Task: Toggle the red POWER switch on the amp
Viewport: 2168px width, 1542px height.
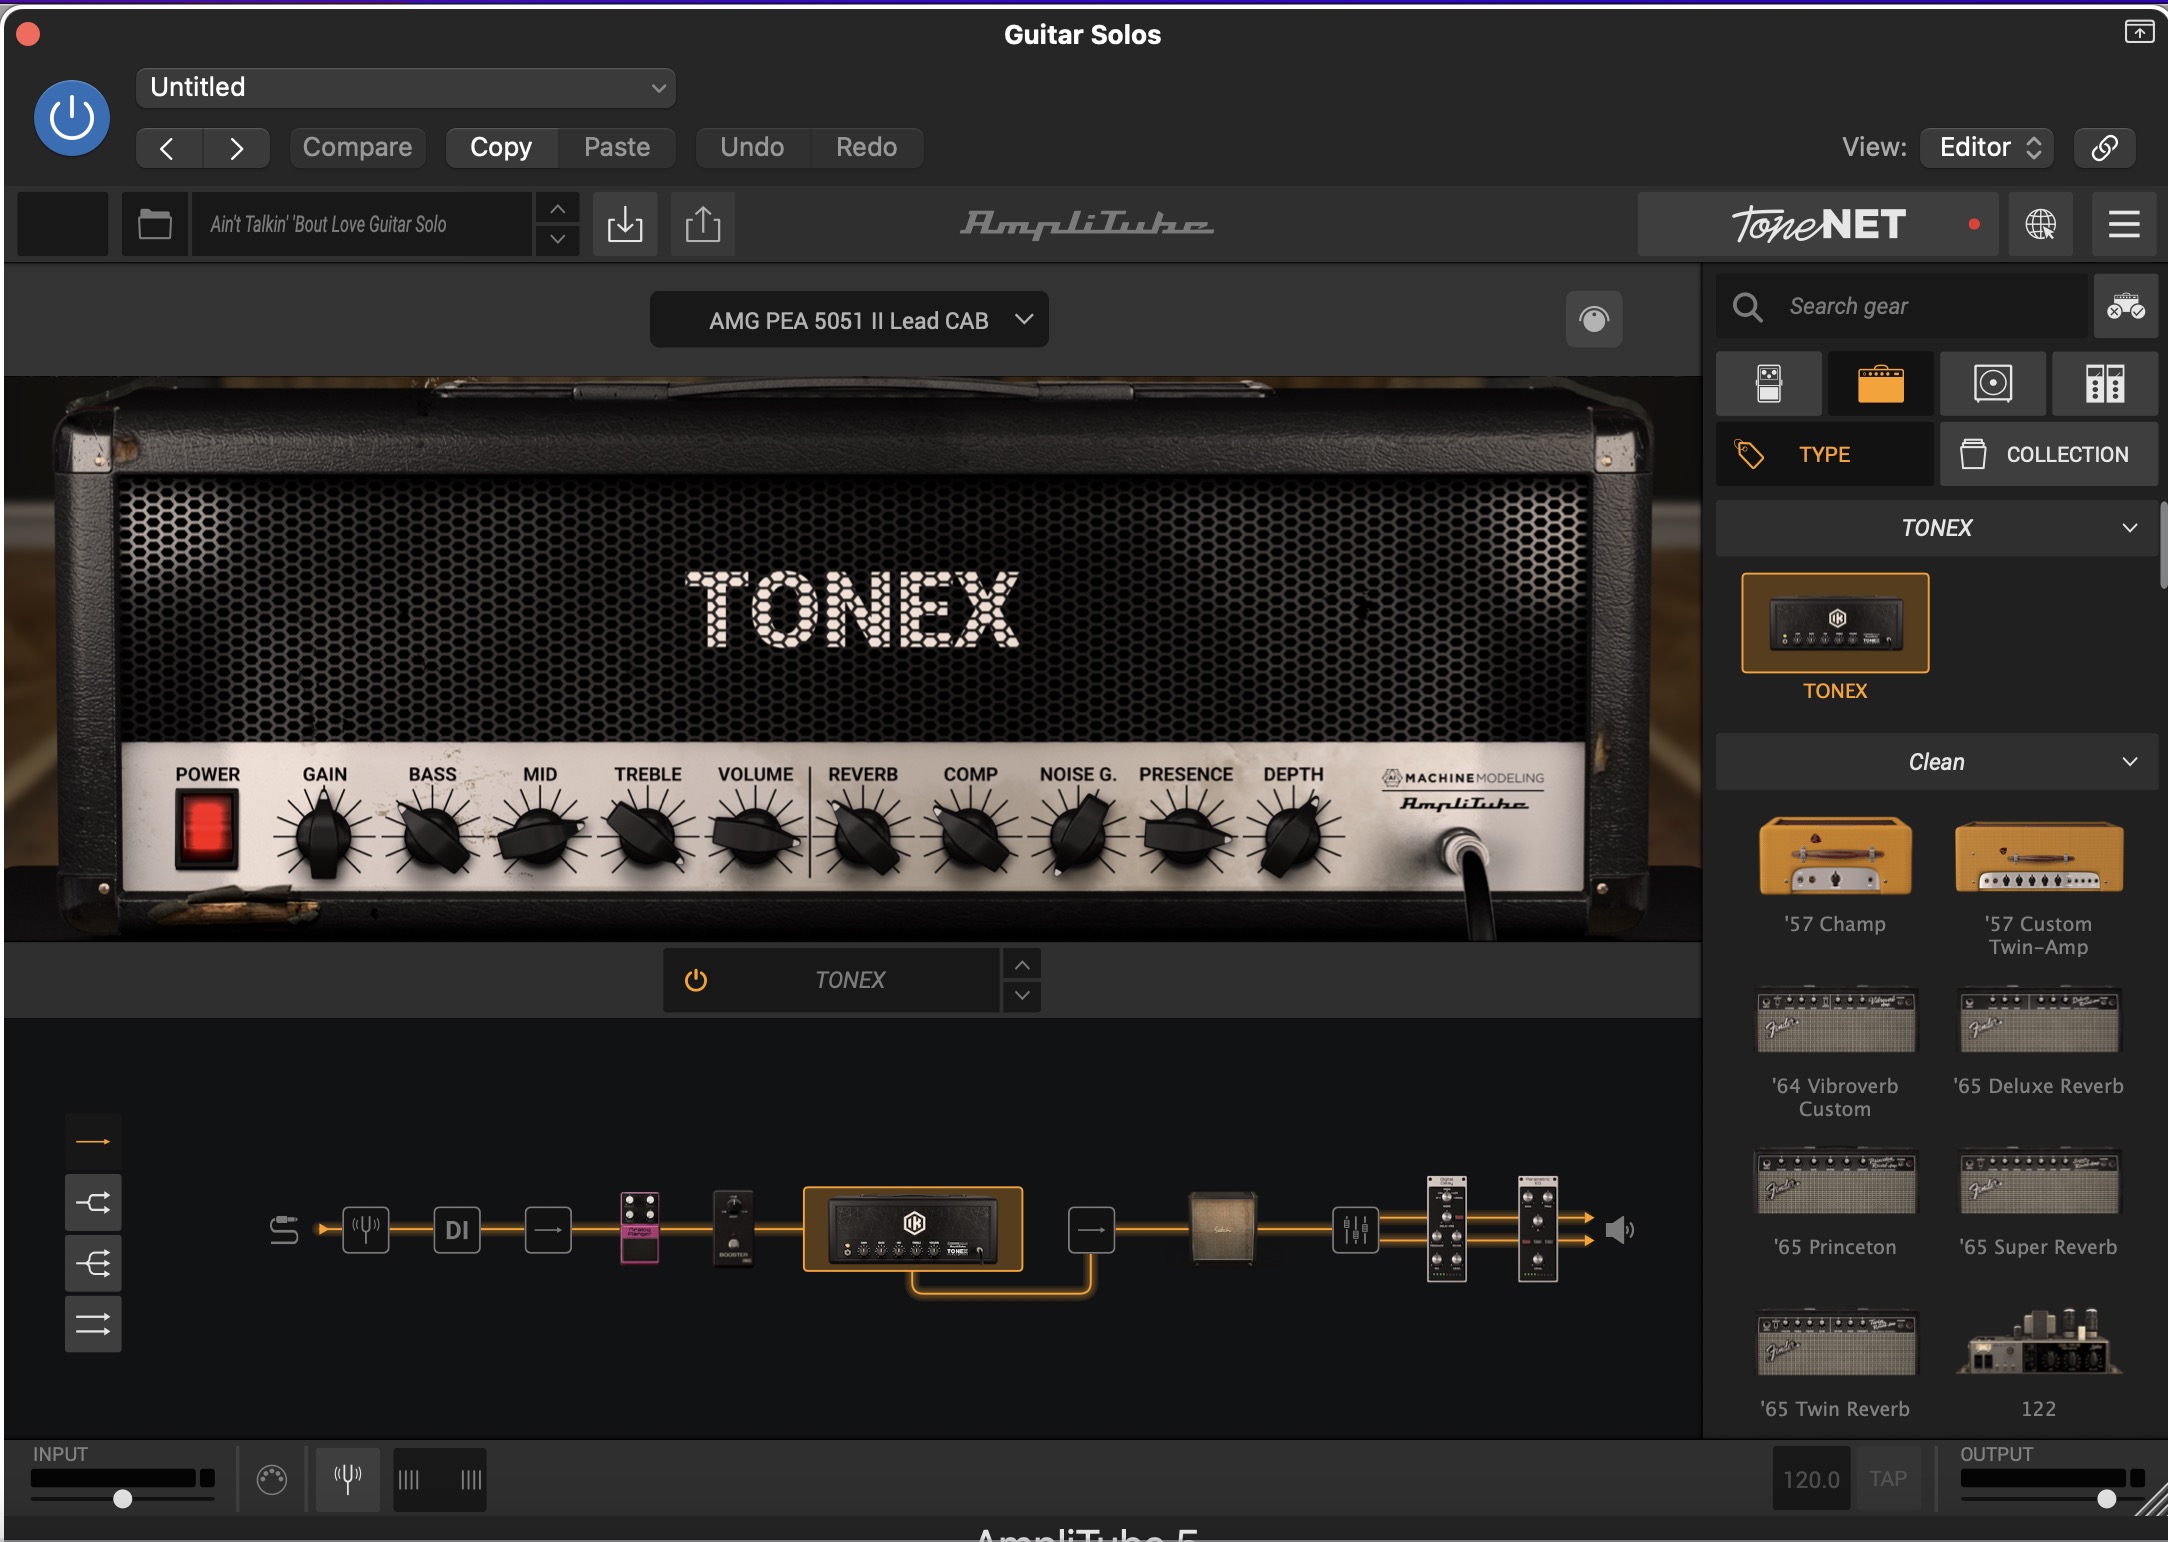Action: coord(207,828)
